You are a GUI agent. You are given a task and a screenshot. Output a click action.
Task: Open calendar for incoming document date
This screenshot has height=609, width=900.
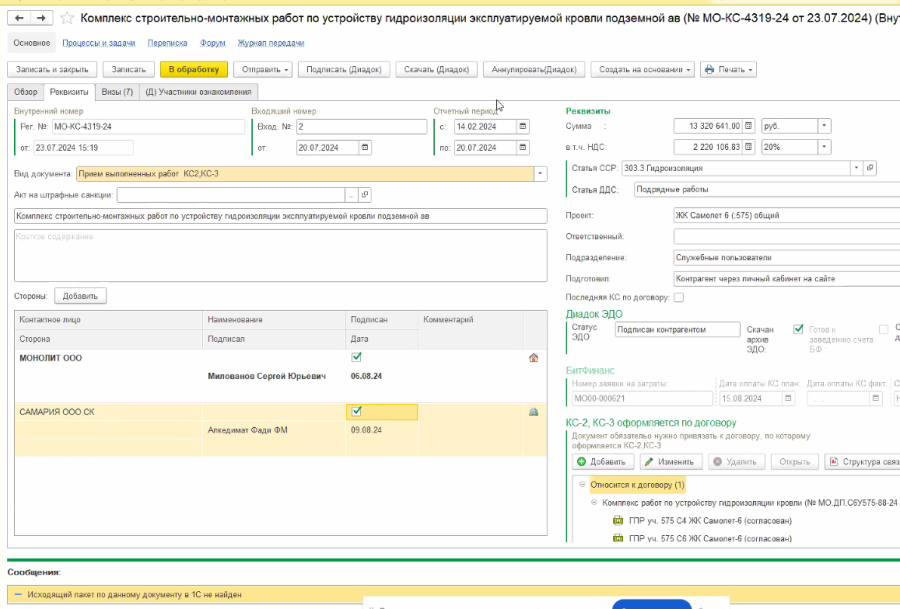pyautogui.click(x=365, y=147)
